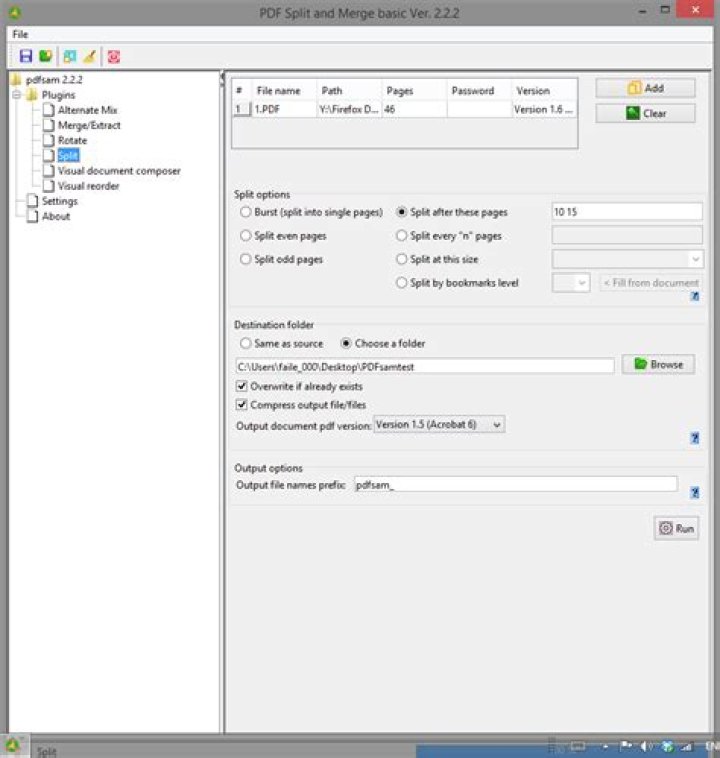Click the pdfsam icon at the bottom-left corner
The width and height of the screenshot is (720, 758).
coord(13,745)
